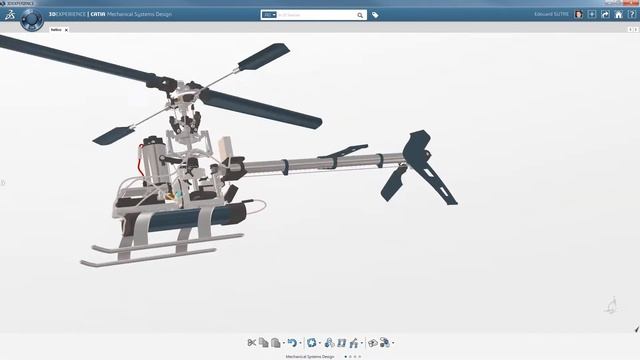
Task: Click the robot axis compass in viewport
Action: [x=611, y=305]
